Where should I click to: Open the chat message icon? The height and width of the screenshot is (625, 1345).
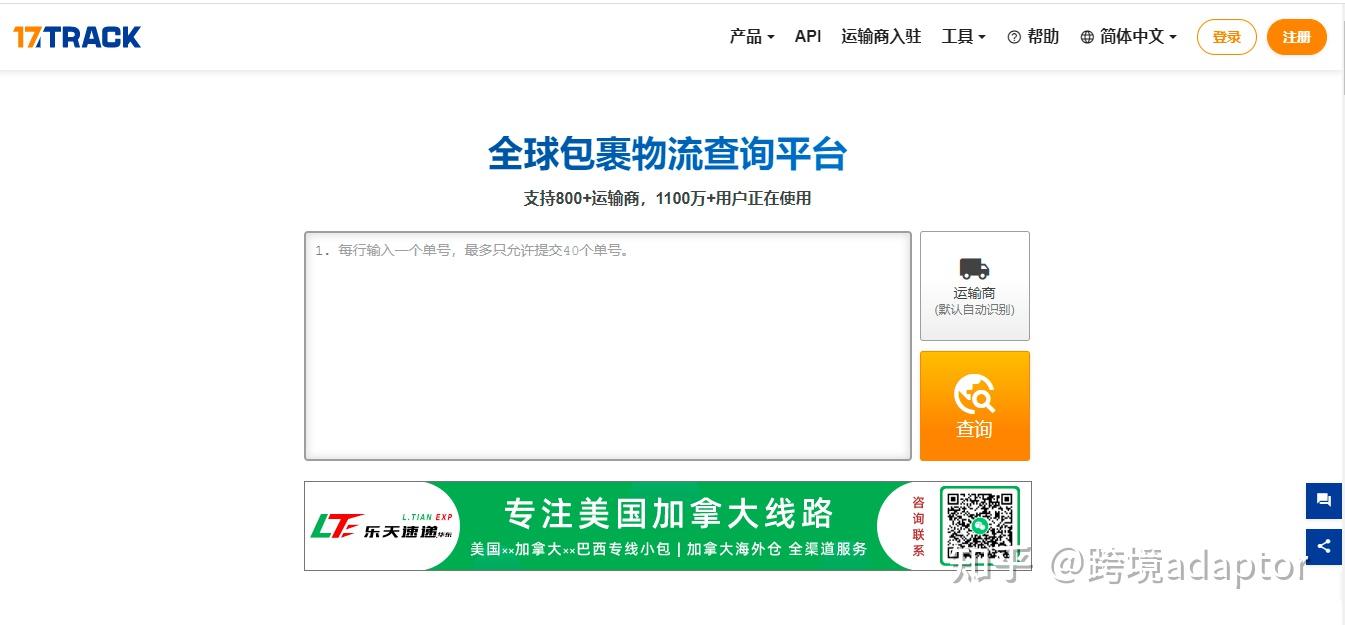1323,500
